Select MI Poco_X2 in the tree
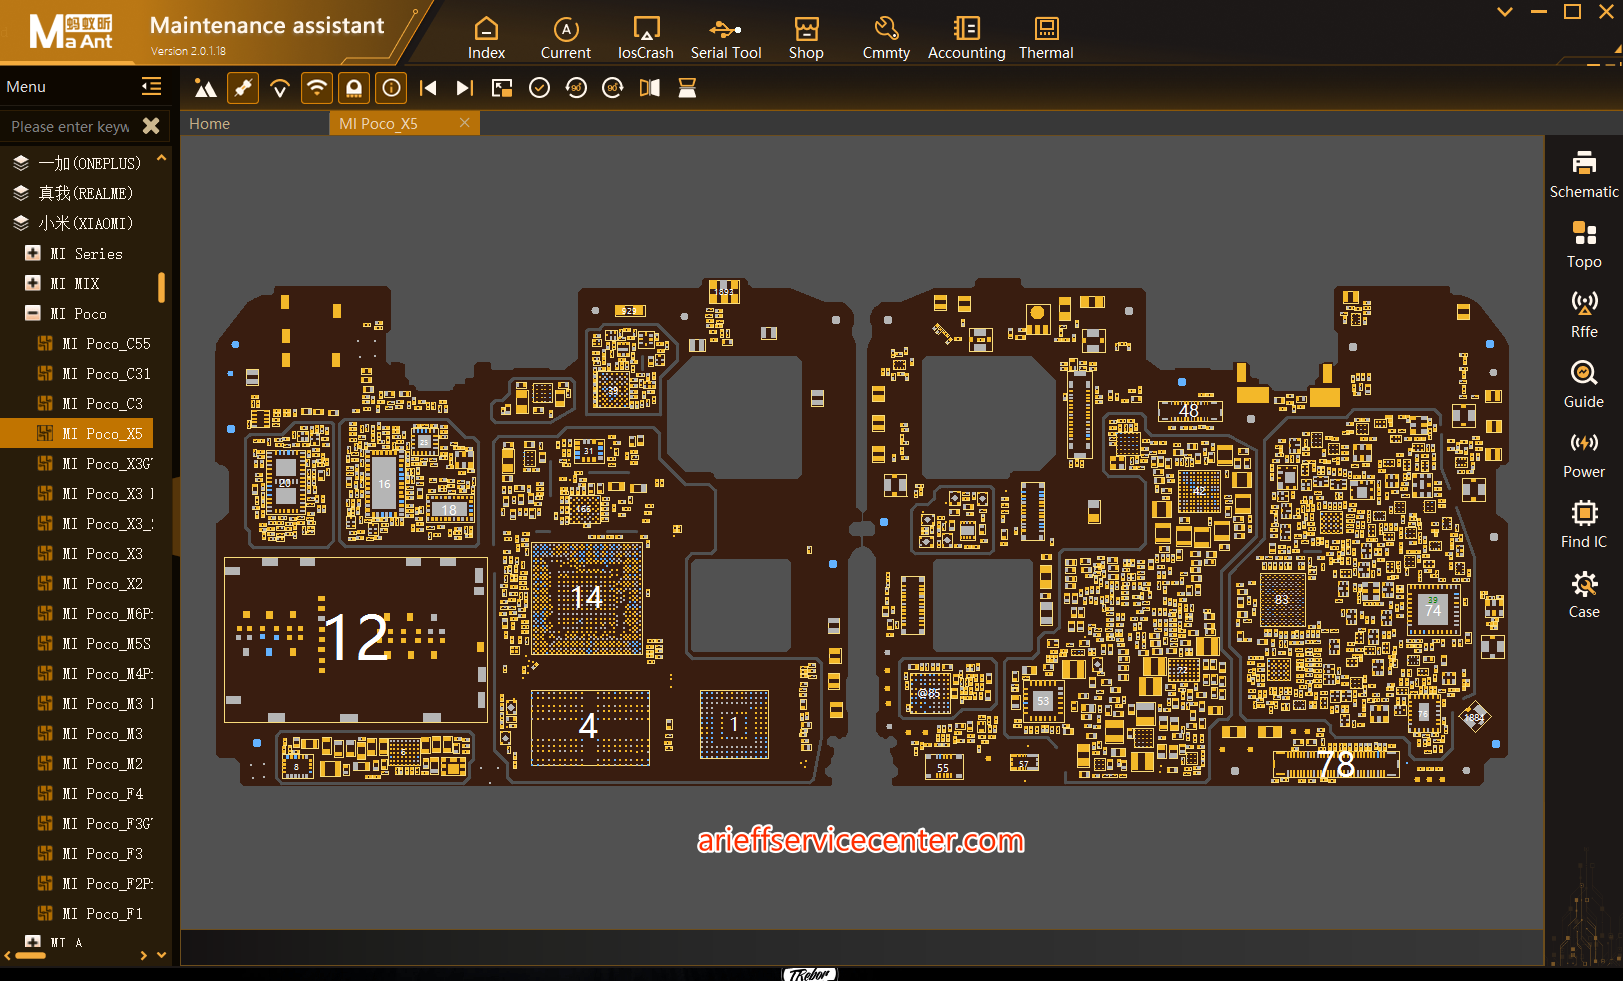This screenshot has height=981, width=1623. pos(88,584)
